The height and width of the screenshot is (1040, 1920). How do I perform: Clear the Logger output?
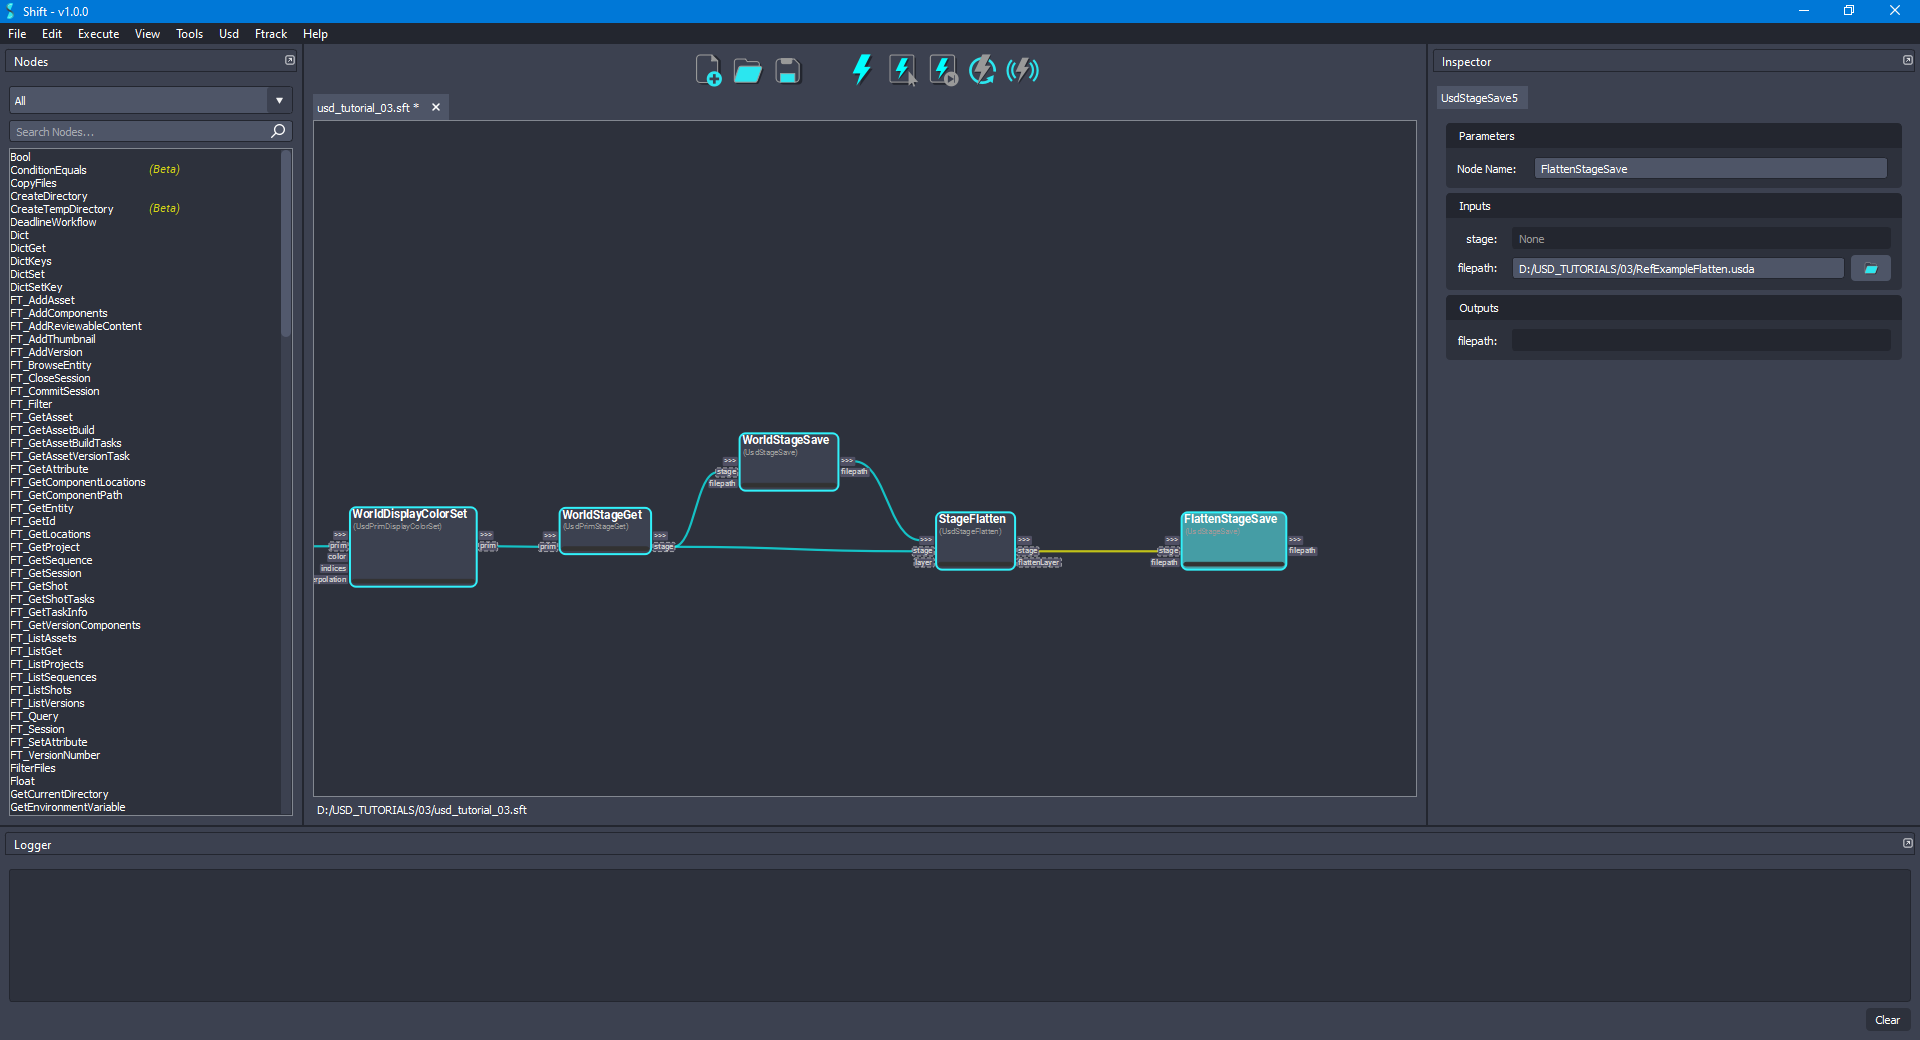coord(1887,1020)
